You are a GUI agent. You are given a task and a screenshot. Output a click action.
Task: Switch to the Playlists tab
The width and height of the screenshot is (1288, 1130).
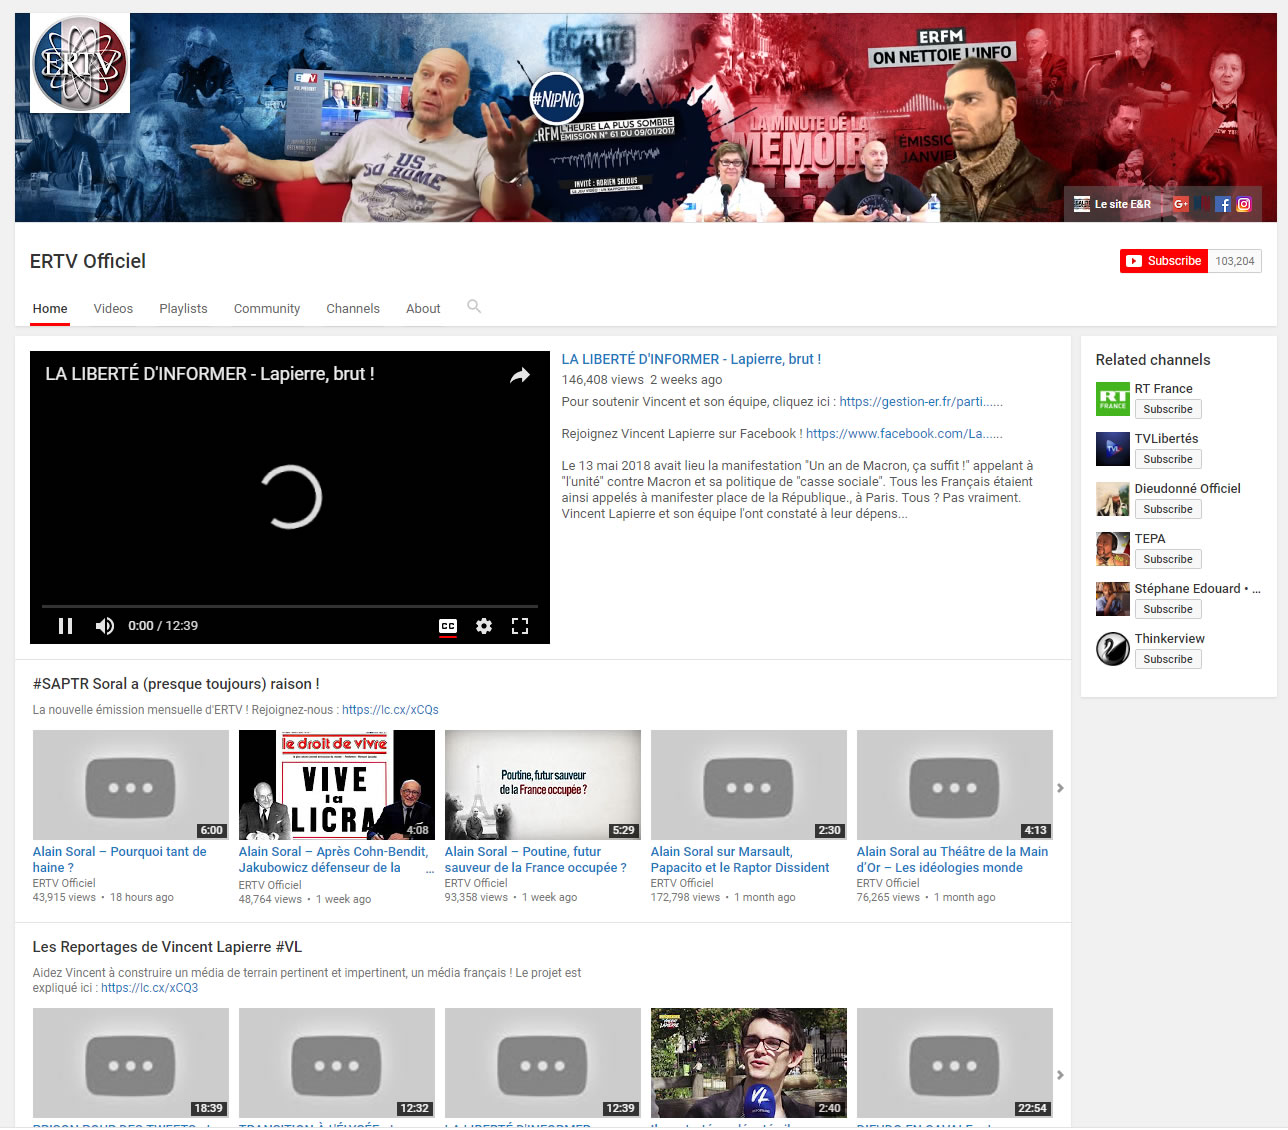click(x=183, y=309)
